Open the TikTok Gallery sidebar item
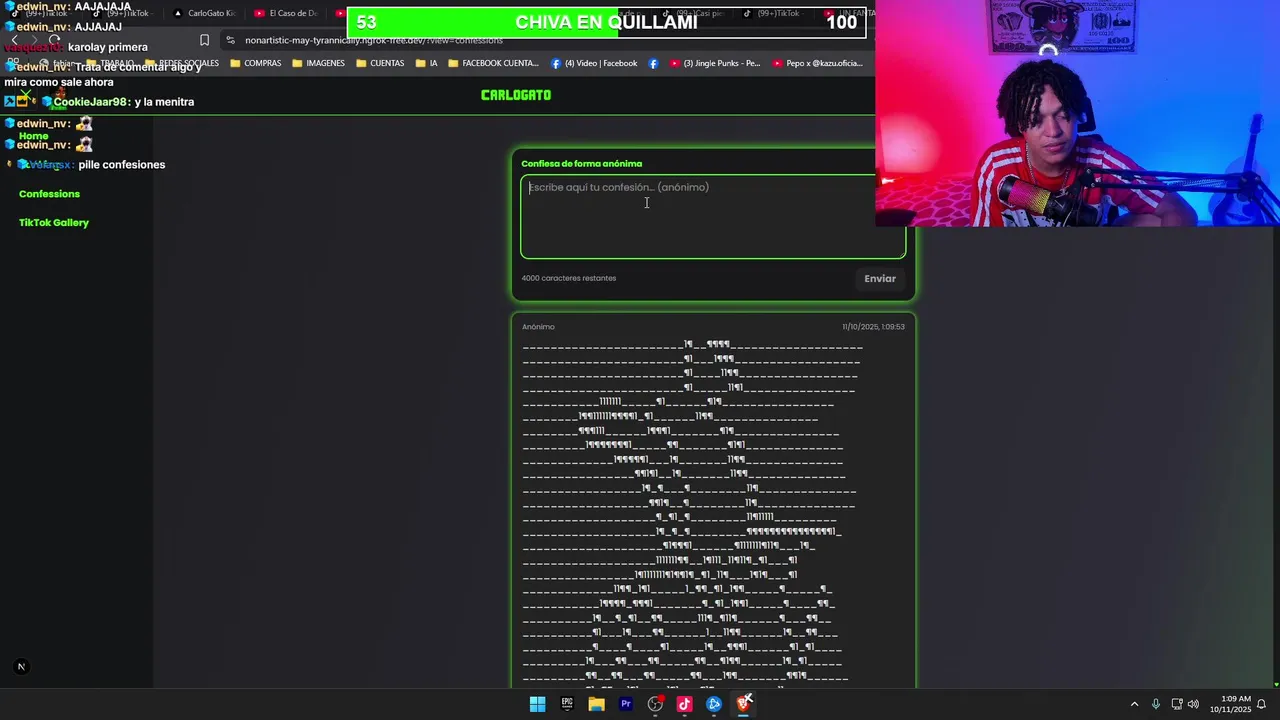The height and width of the screenshot is (720, 1280). pyautogui.click(x=54, y=223)
